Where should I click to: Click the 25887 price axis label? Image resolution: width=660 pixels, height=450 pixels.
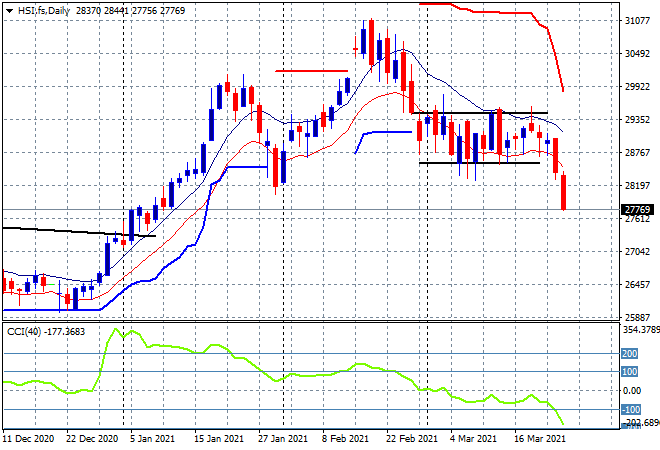click(637, 317)
